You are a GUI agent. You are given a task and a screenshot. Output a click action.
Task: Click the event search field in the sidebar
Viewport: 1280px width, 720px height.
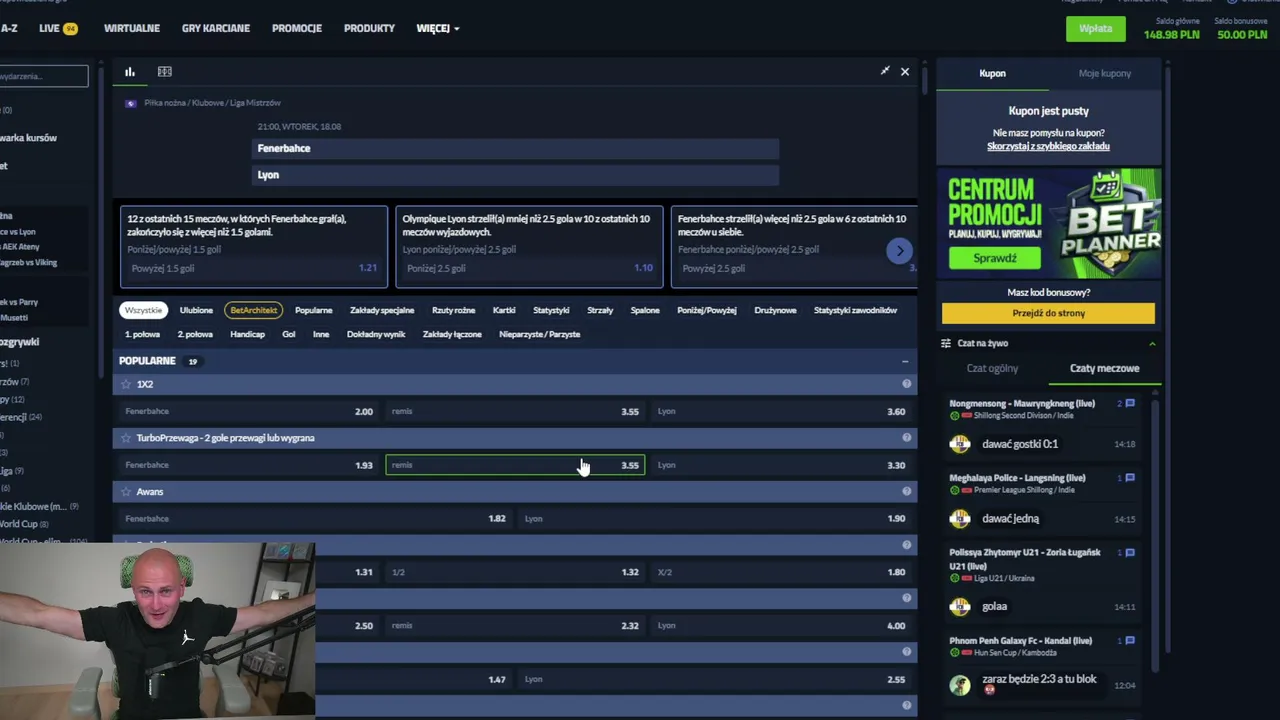coord(43,76)
